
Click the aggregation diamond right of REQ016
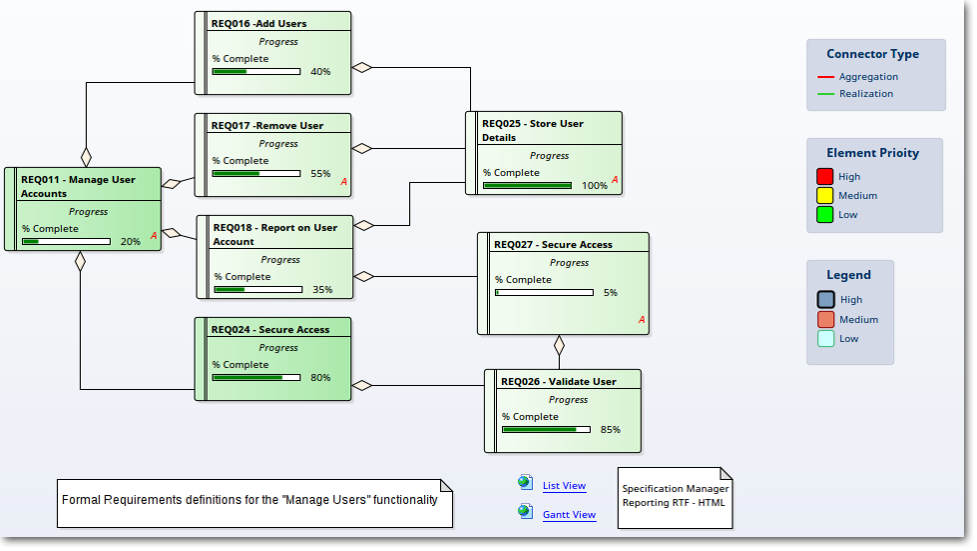[362, 68]
